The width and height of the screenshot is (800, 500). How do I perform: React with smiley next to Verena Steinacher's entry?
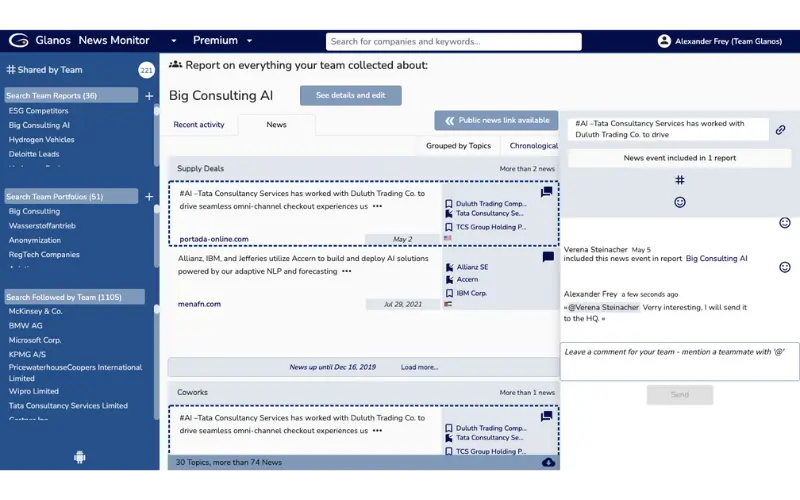click(x=785, y=267)
